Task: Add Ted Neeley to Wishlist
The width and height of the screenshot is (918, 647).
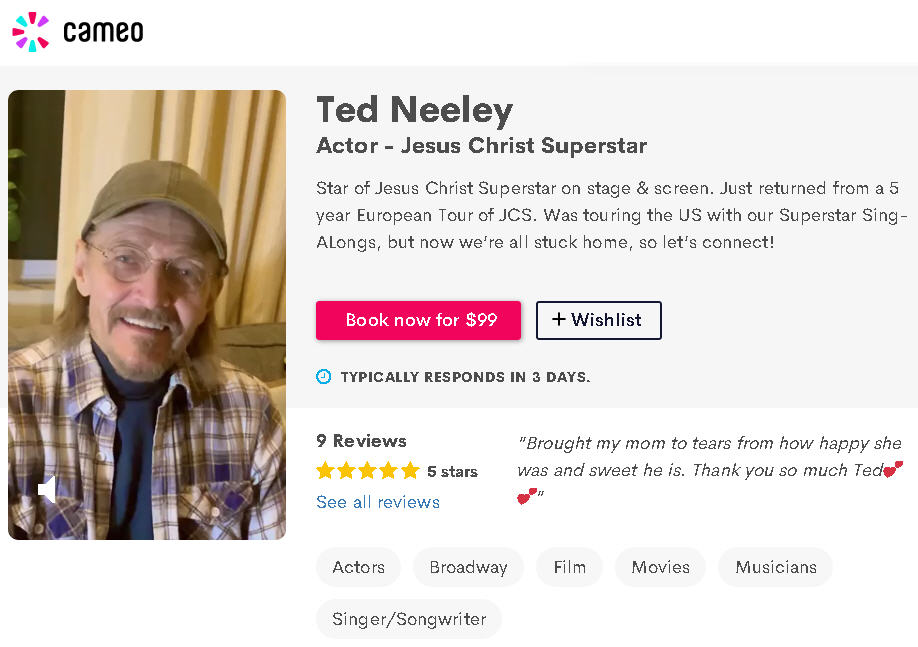Action: point(598,320)
